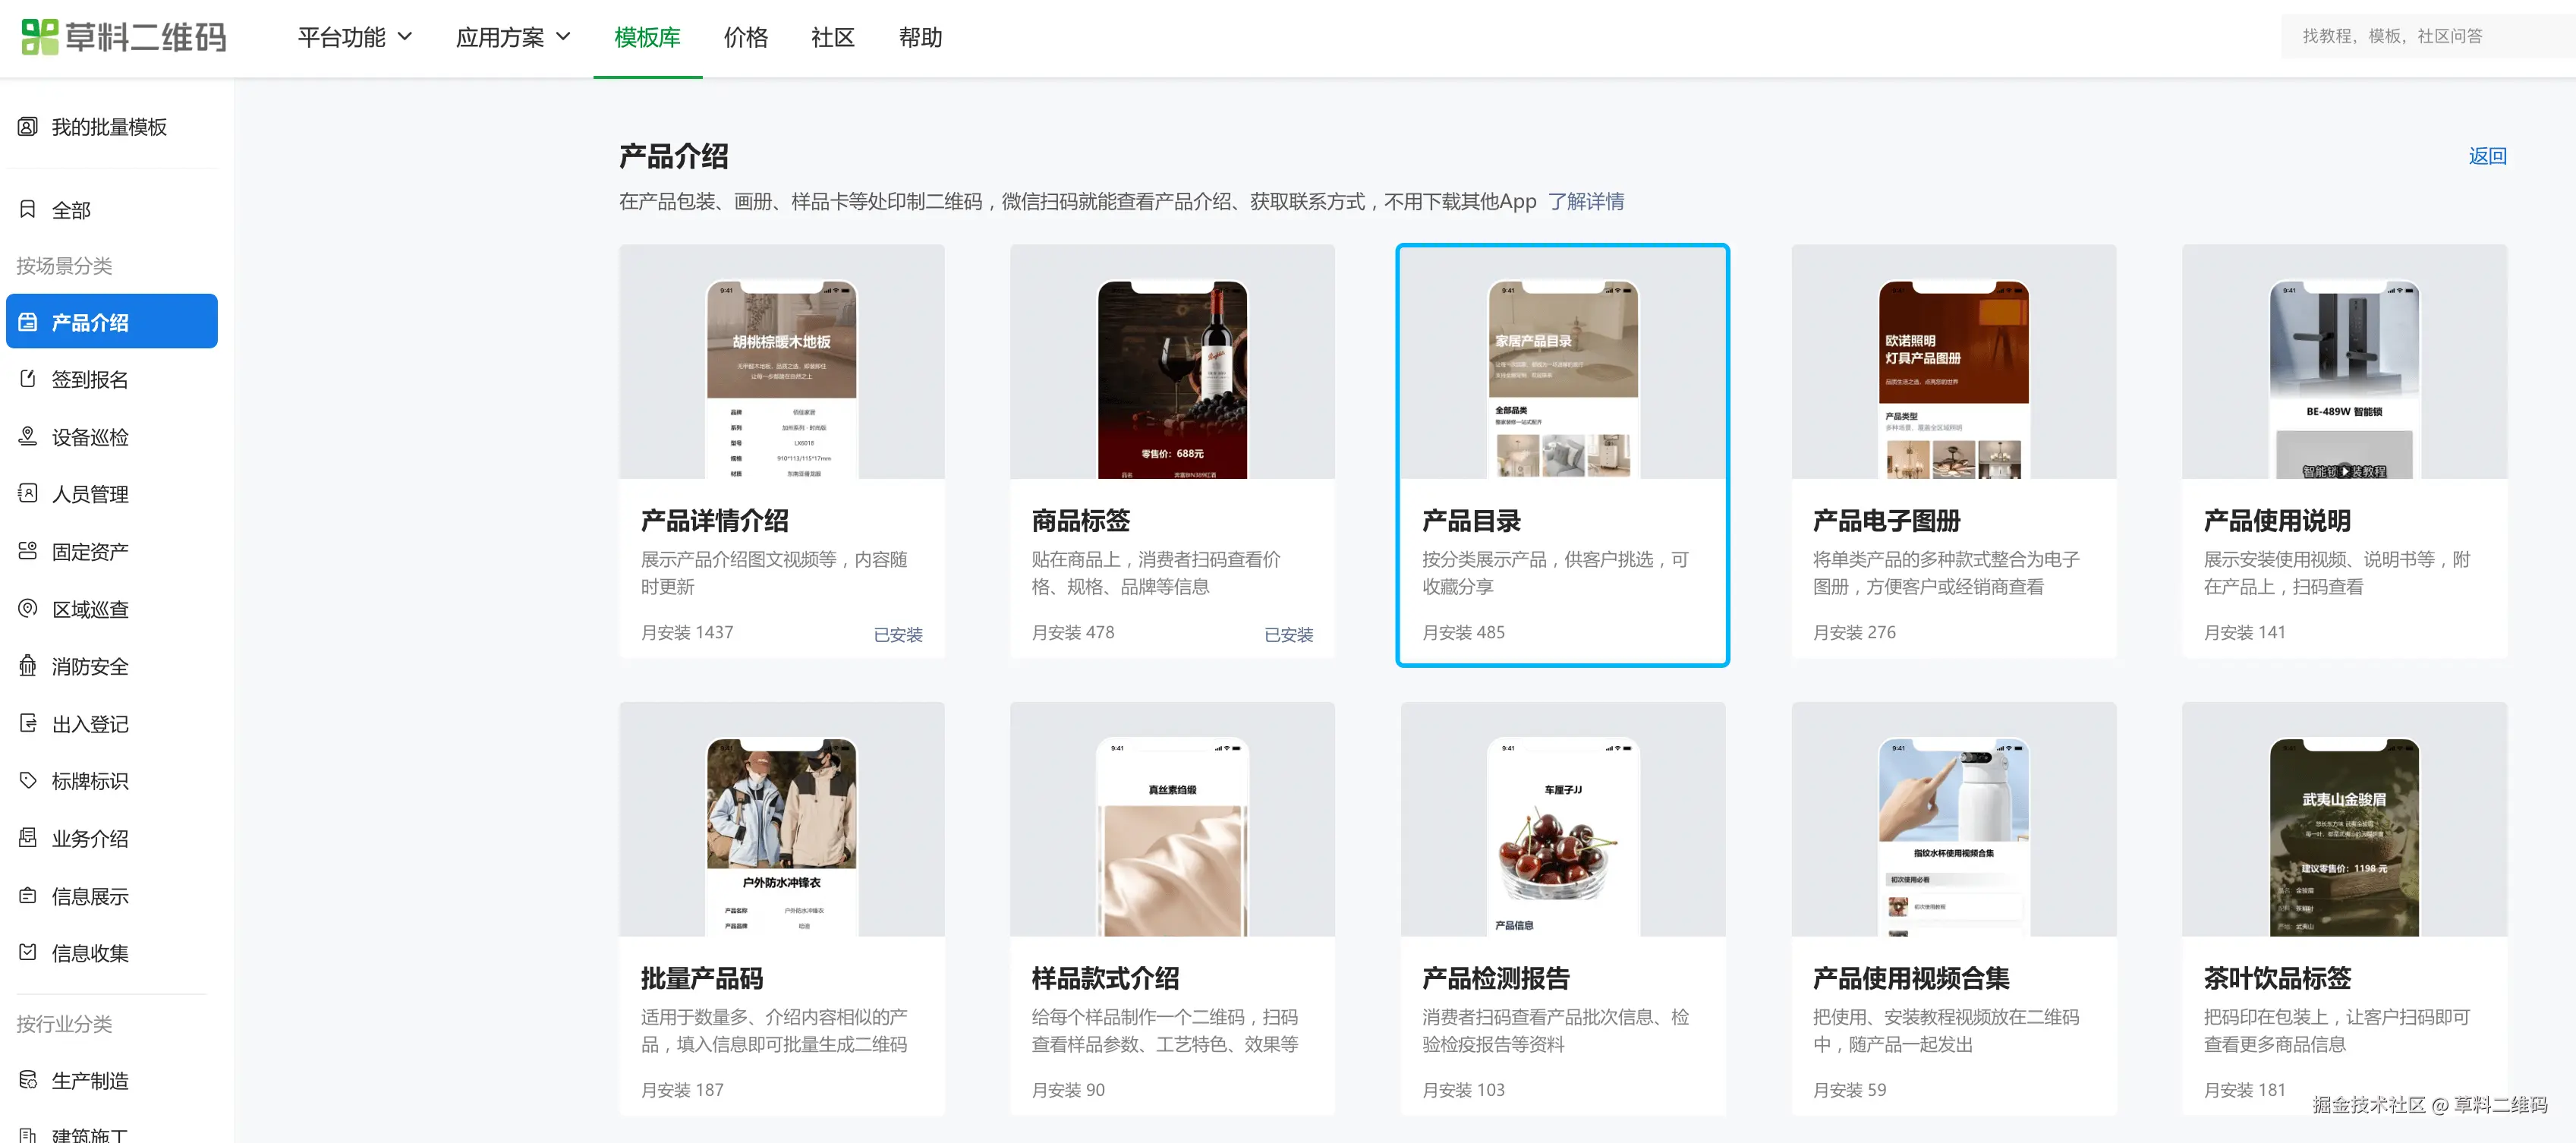Expand the 应用方案 dropdown menu
Viewport: 2576px width, 1143px height.
point(512,38)
